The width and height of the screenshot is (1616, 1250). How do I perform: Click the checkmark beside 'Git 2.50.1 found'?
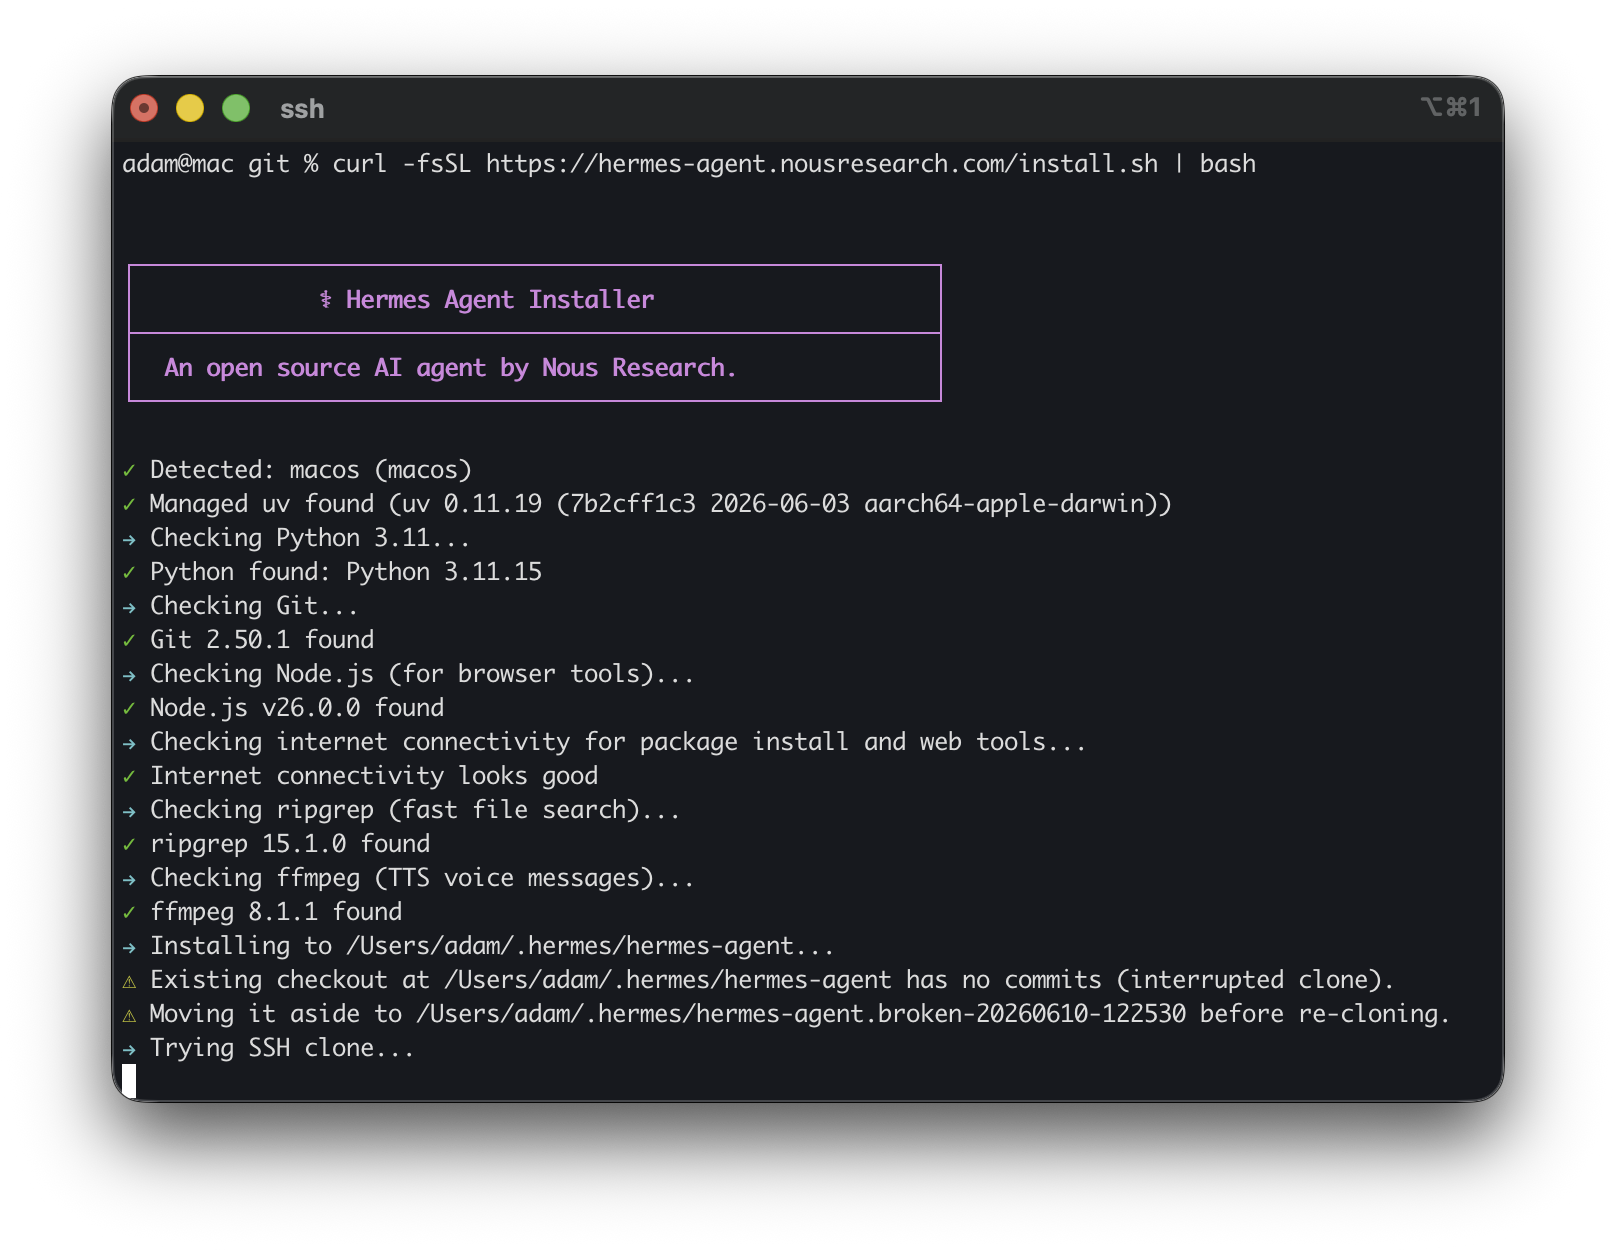(129, 640)
